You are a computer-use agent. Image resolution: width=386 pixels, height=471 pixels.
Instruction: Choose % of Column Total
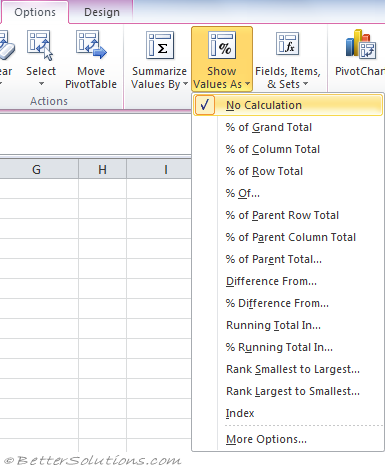[288, 149]
